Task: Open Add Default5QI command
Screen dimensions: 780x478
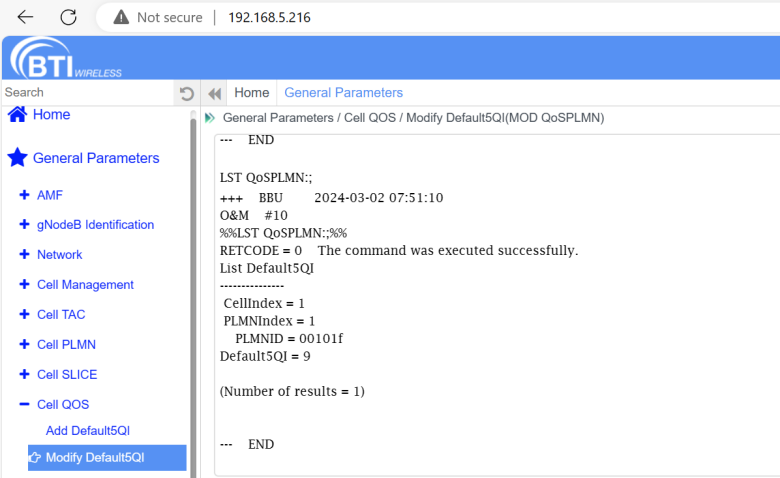Action: (88, 431)
